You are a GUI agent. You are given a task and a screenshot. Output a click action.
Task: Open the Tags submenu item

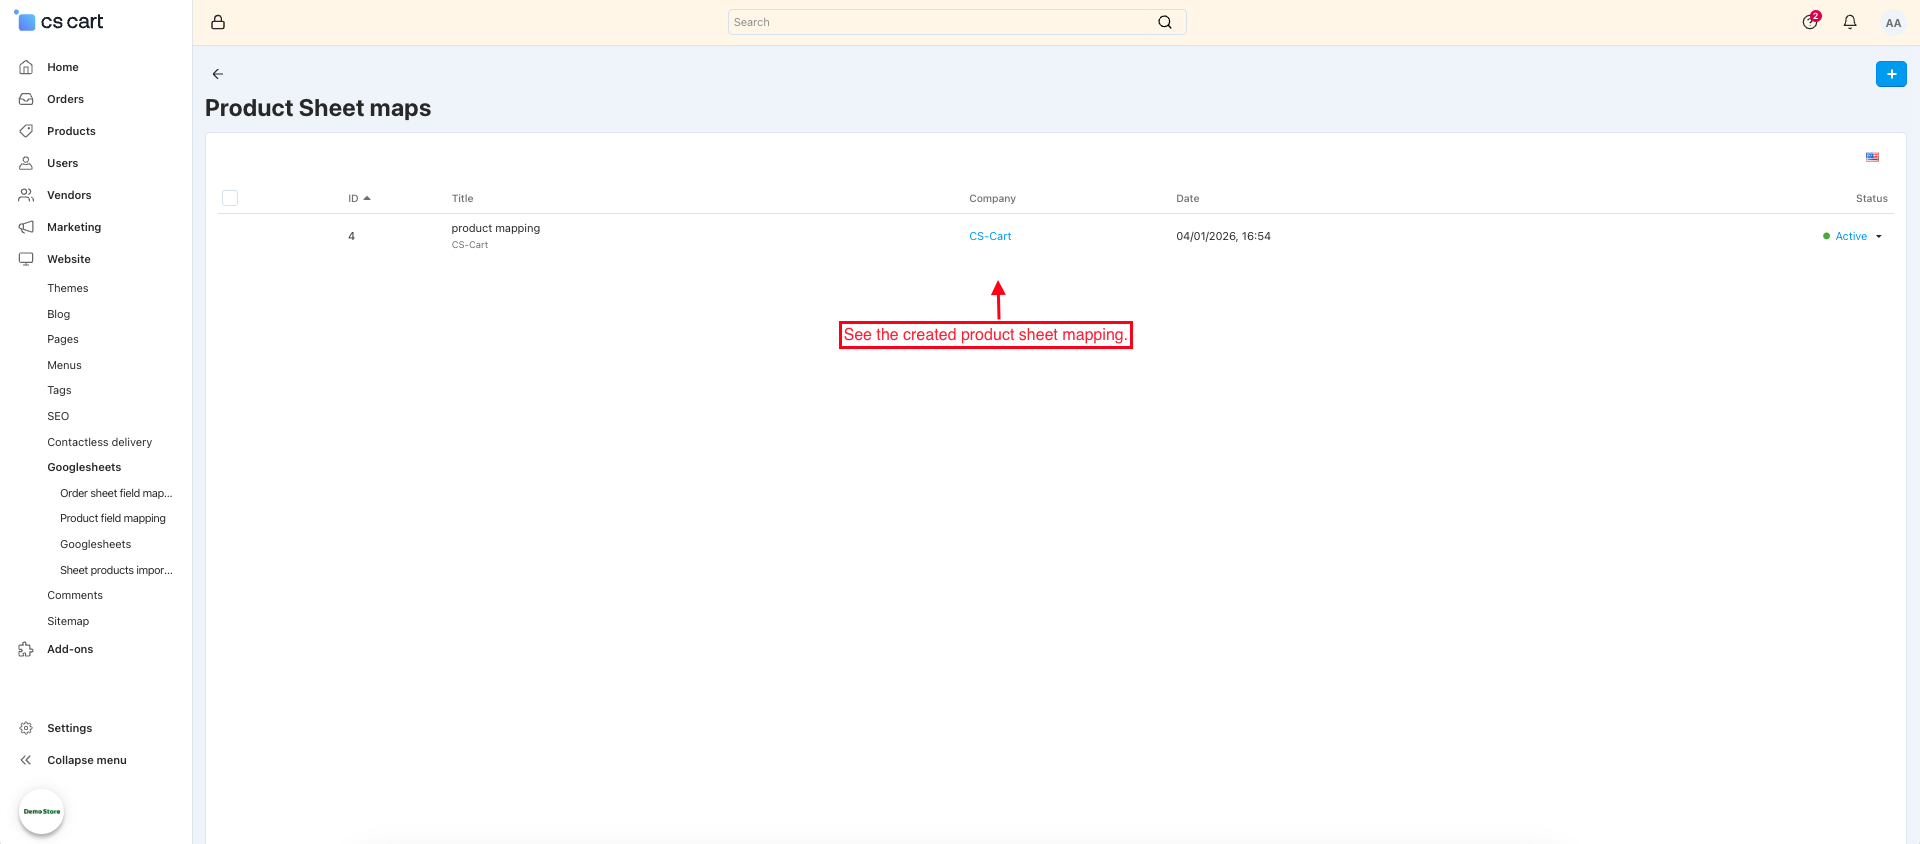tap(59, 390)
